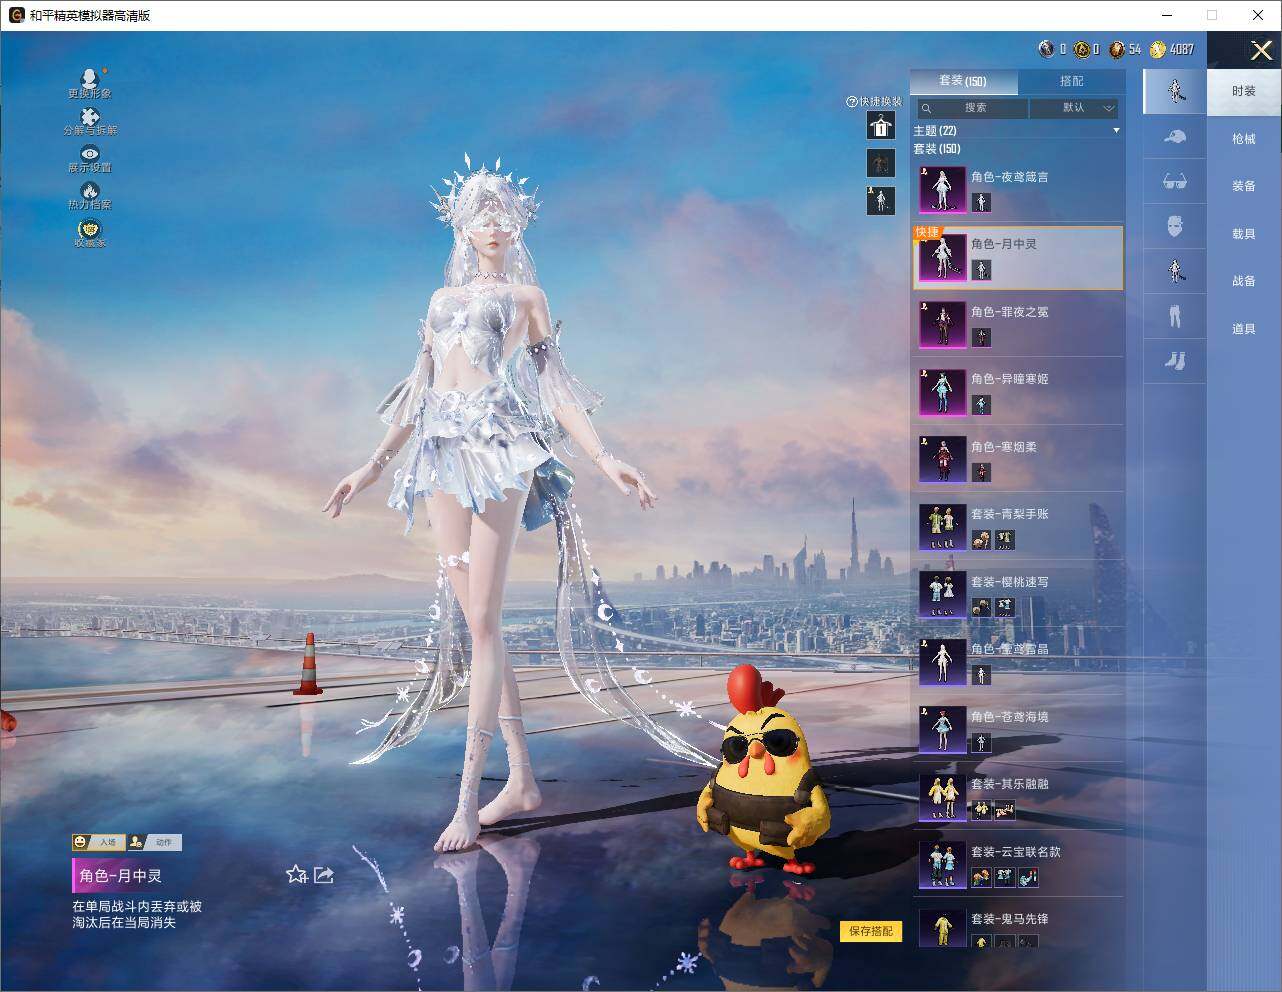Open the 装备 side tab
Viewport: 1282px width, 992px height.
point(1244,186)
